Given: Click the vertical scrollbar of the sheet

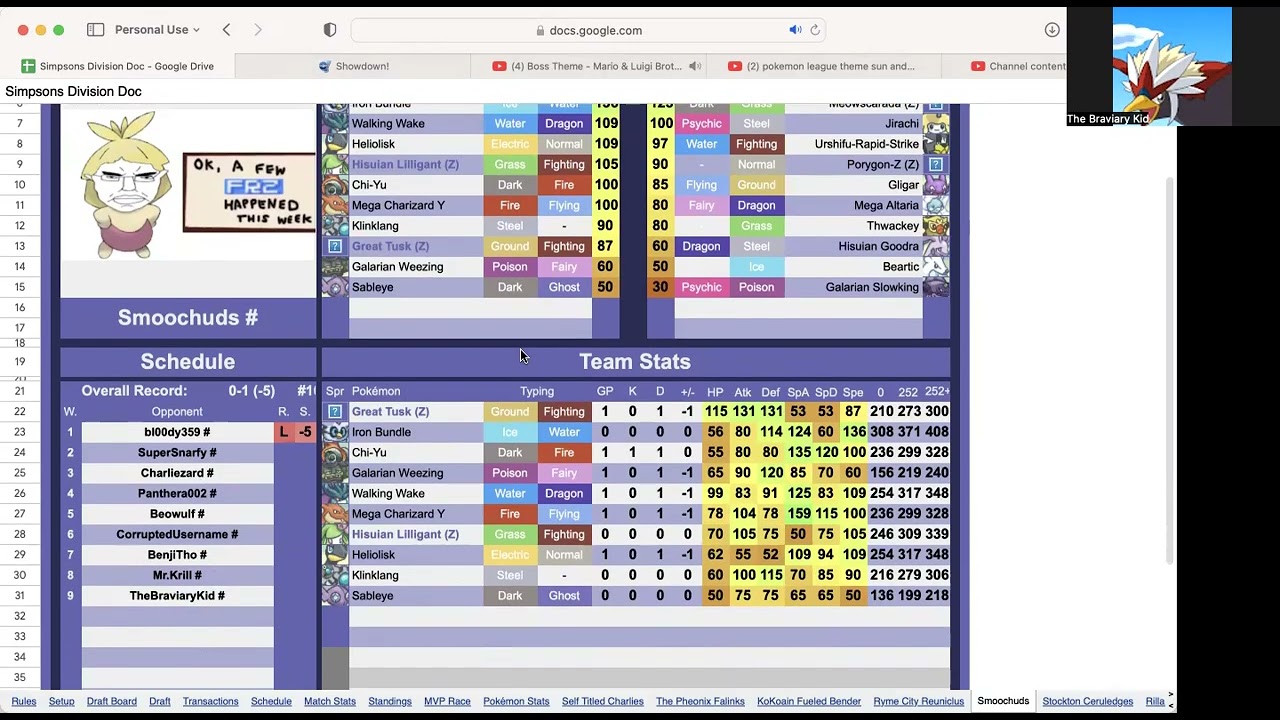Looking at the screenshot, I should [1170, 370].
